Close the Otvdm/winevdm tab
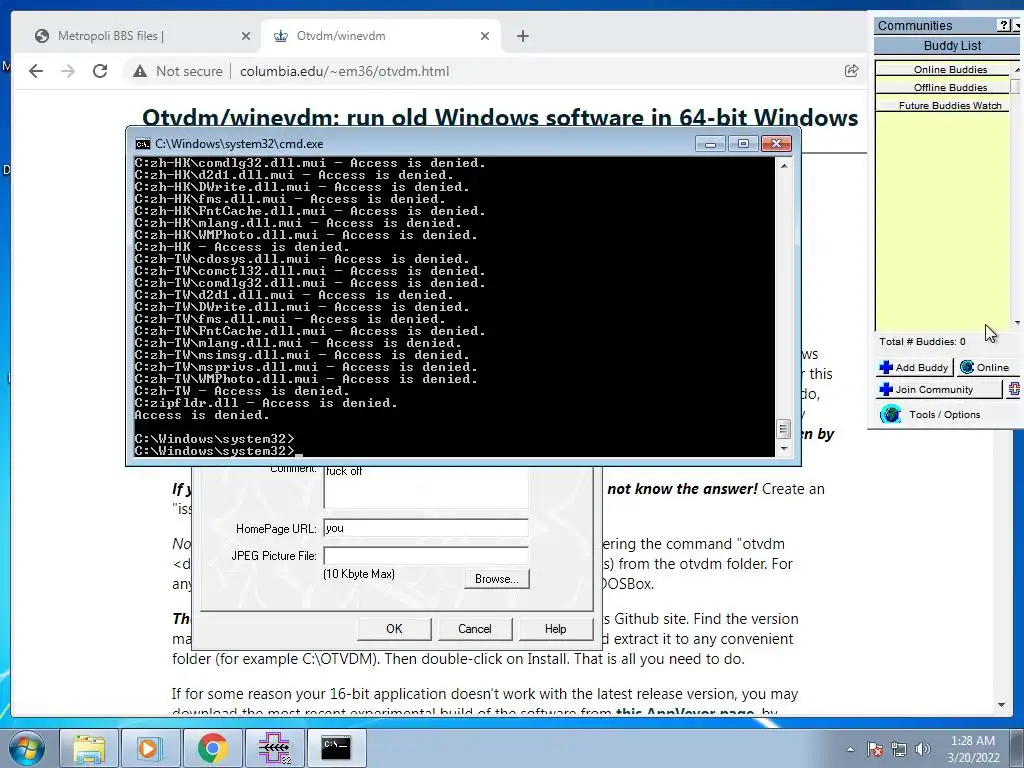The image size is (1024, 768). [485, 36]
